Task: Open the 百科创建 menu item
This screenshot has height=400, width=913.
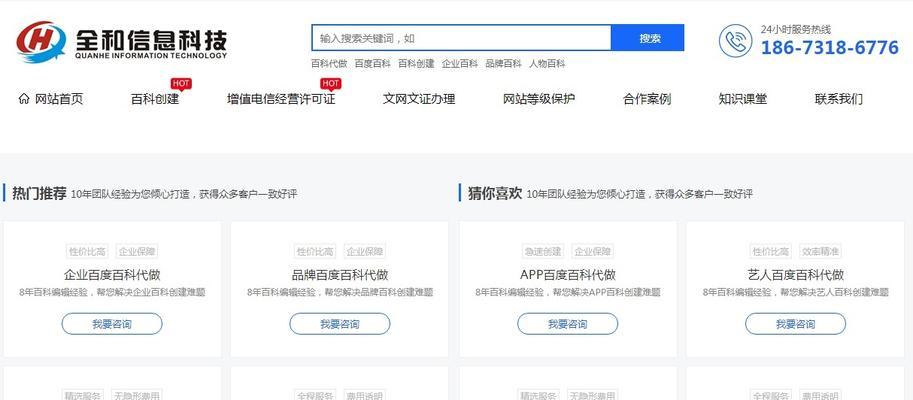Action: click(x=155, y=99)
